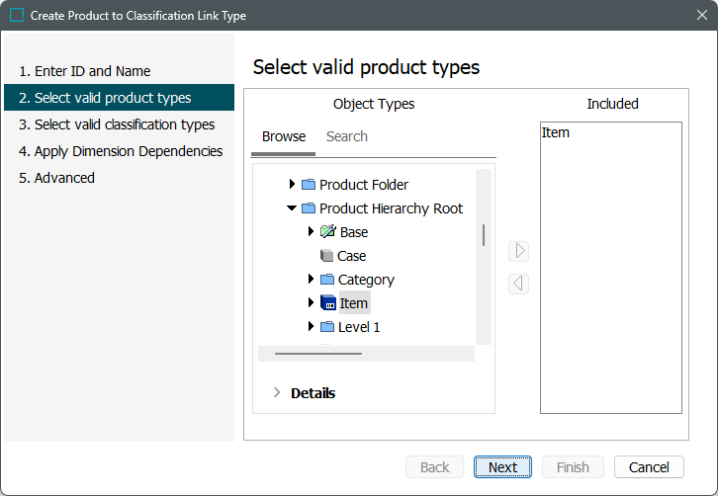This screenshot has width=718, height=496.
Task: Click the Next button
Action: (x=503, y=467)
